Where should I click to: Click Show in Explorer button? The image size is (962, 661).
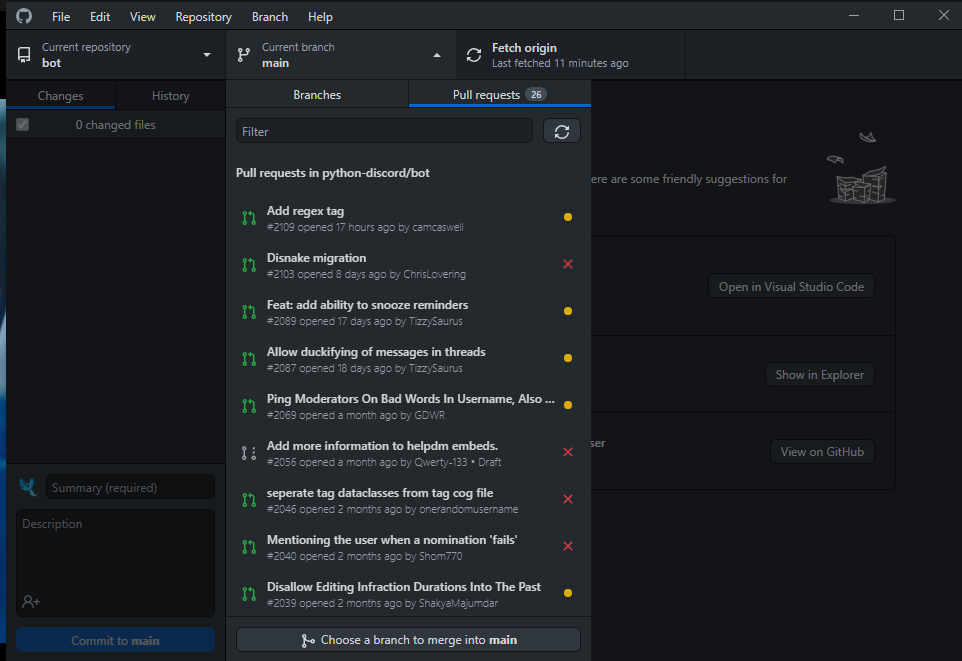(820, 374)
